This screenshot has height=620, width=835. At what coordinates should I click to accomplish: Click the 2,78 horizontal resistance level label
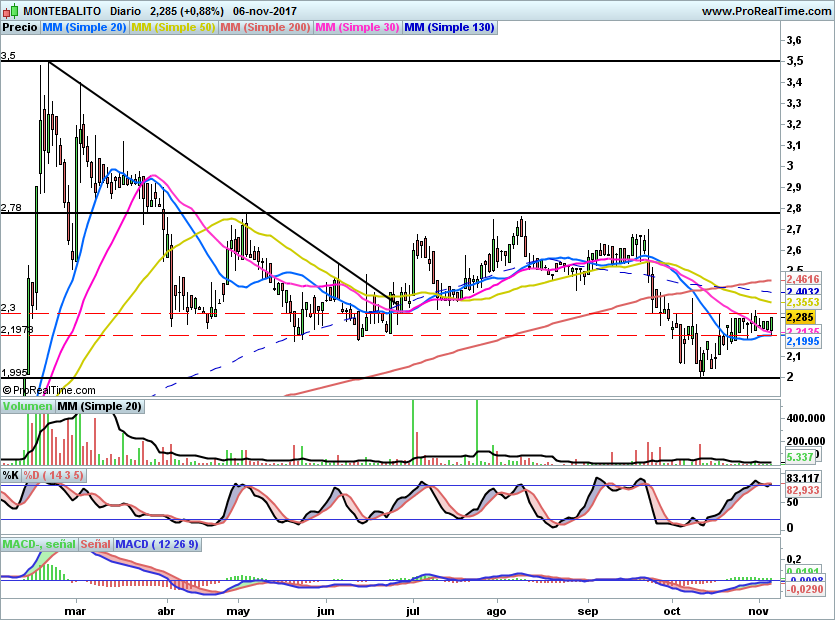11,207
